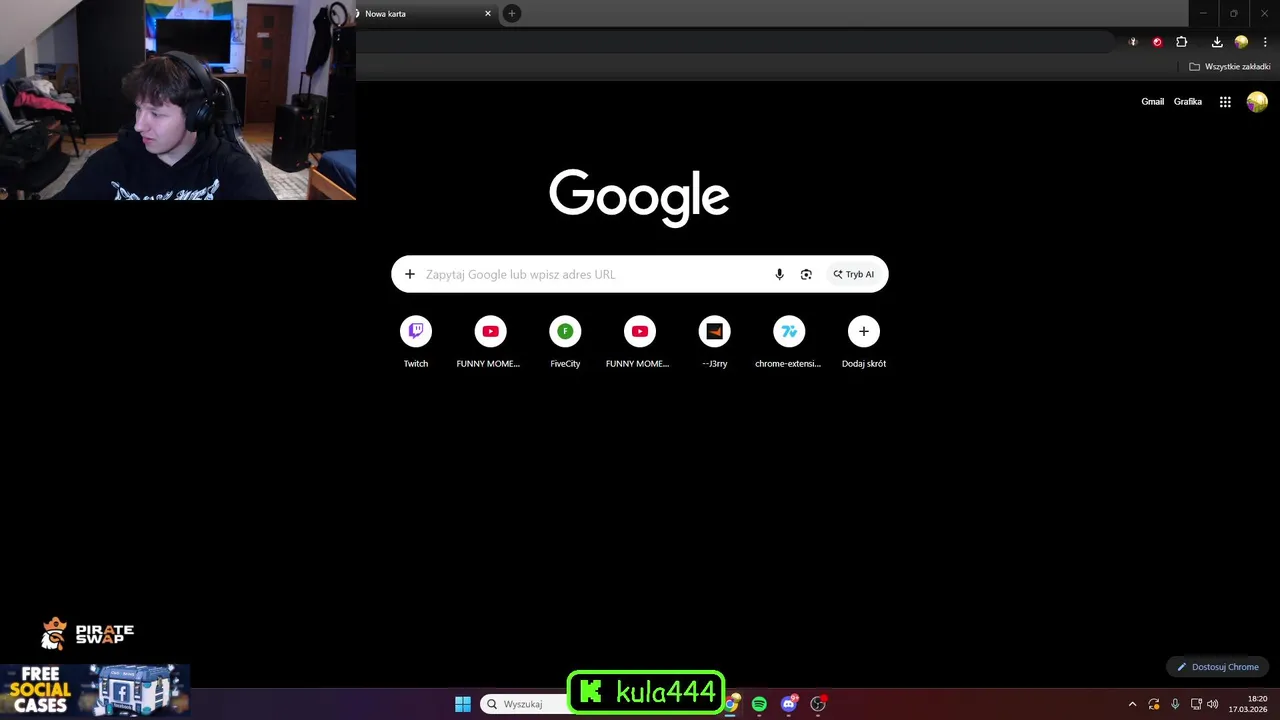Click the Dostosuj Chrome button

coord(1217,667)
